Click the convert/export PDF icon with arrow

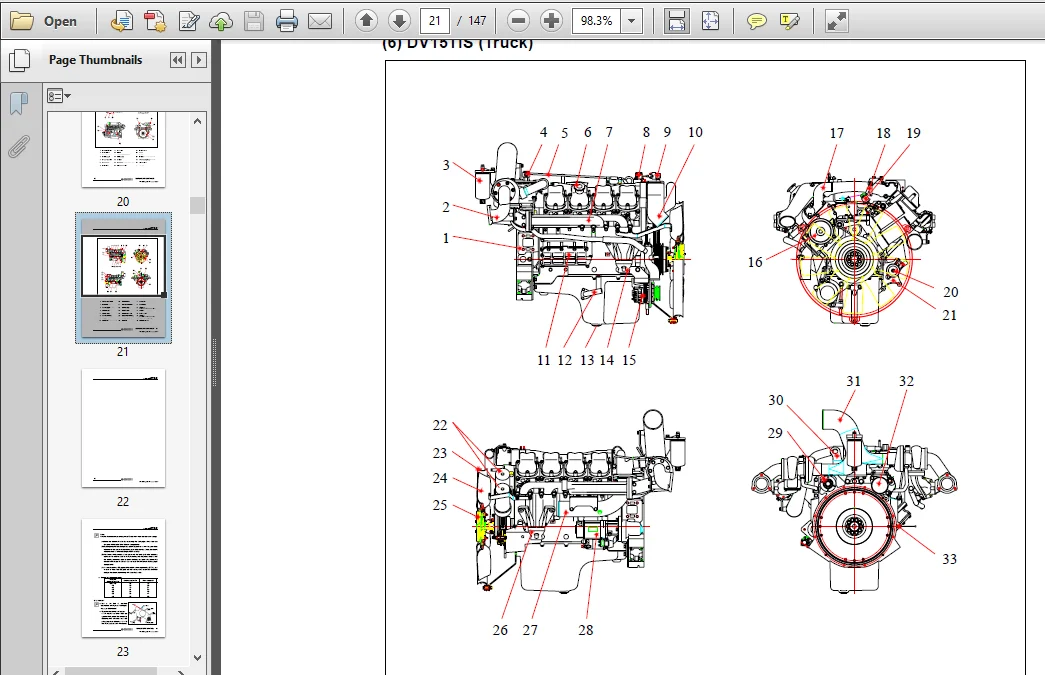click(x=121, y=21)
